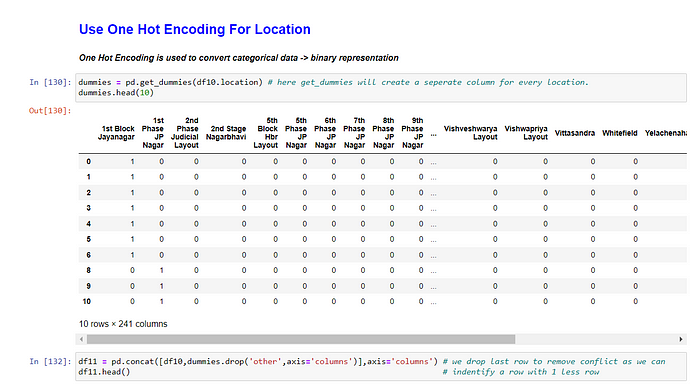Click the '2nd Stage Nagarbhavi' column header
The height and width of the screenshot is (385, 700).
tap(226, 133)
